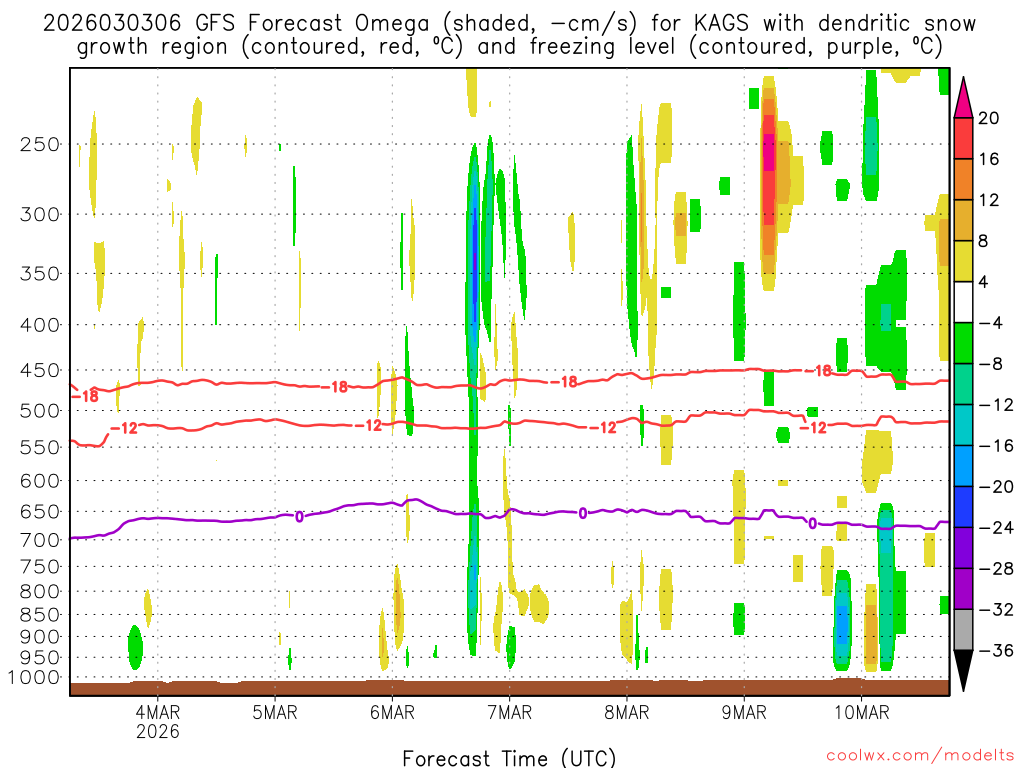The height and width of the screenshot is (768, 1024).
Task: Click the 10MAR date label
Action: tap(861, 712)
